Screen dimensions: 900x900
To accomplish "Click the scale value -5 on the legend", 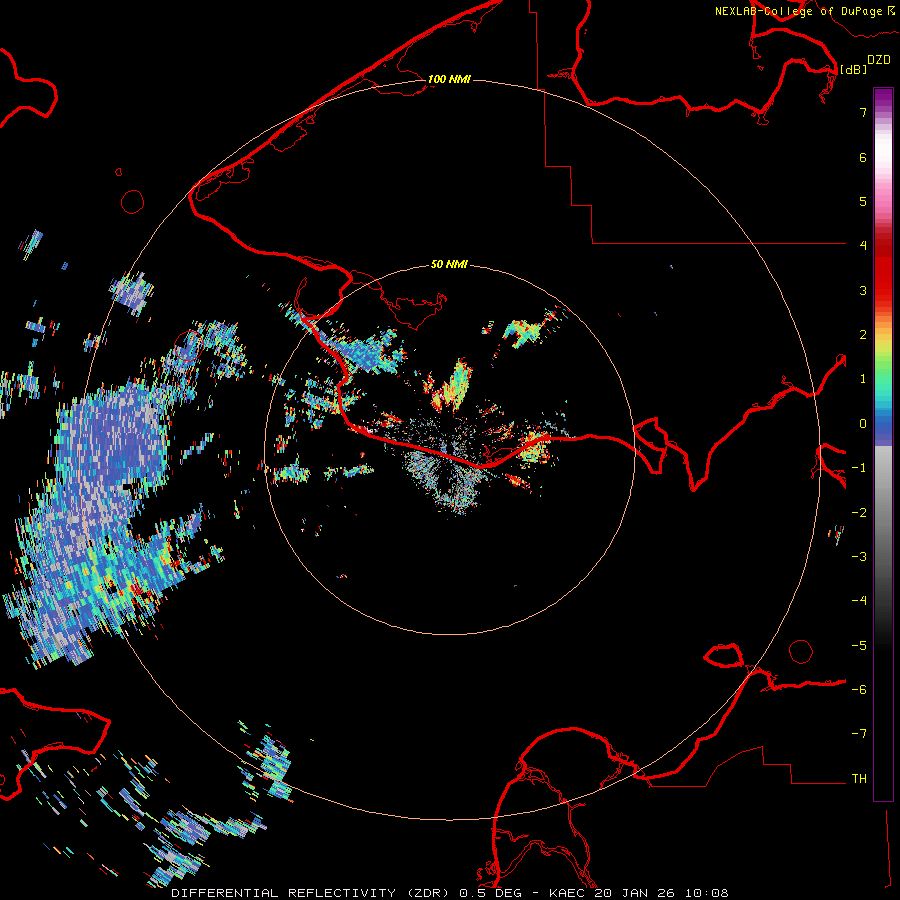I will click(859, 646).
